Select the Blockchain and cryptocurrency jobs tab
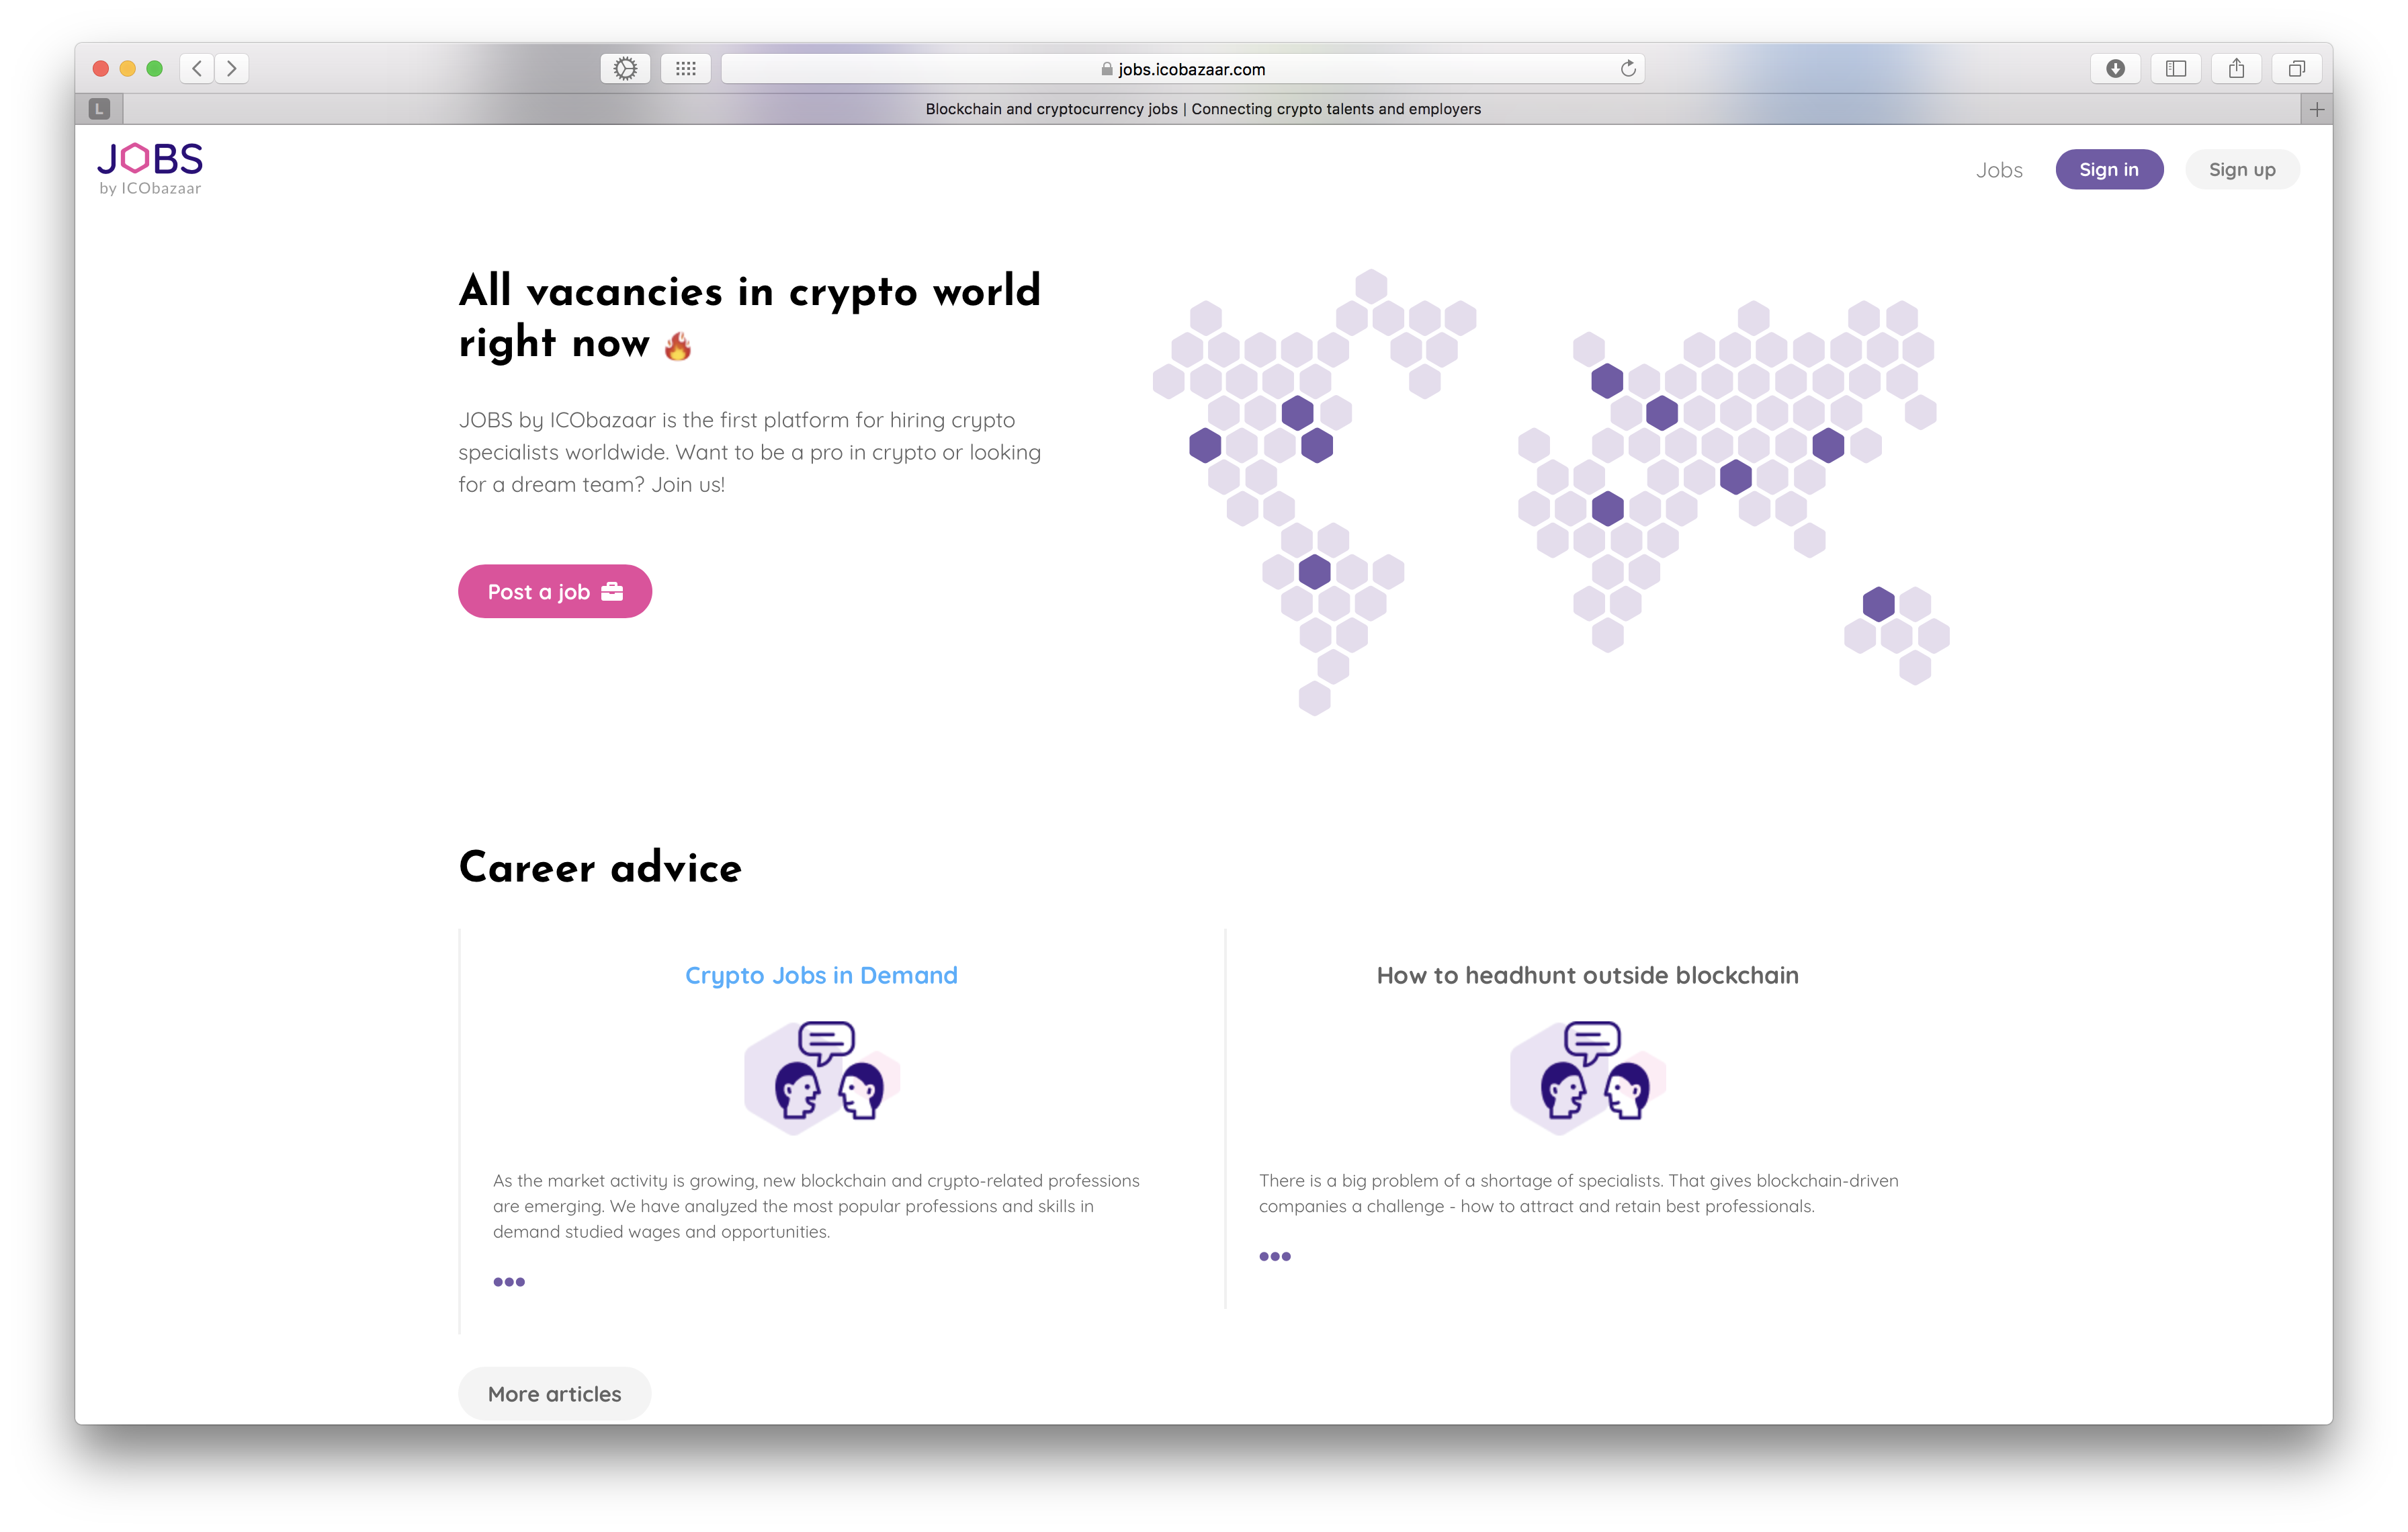Image resolution: width=2408 pixels, height=1532 pixels. coord(1203,108)
